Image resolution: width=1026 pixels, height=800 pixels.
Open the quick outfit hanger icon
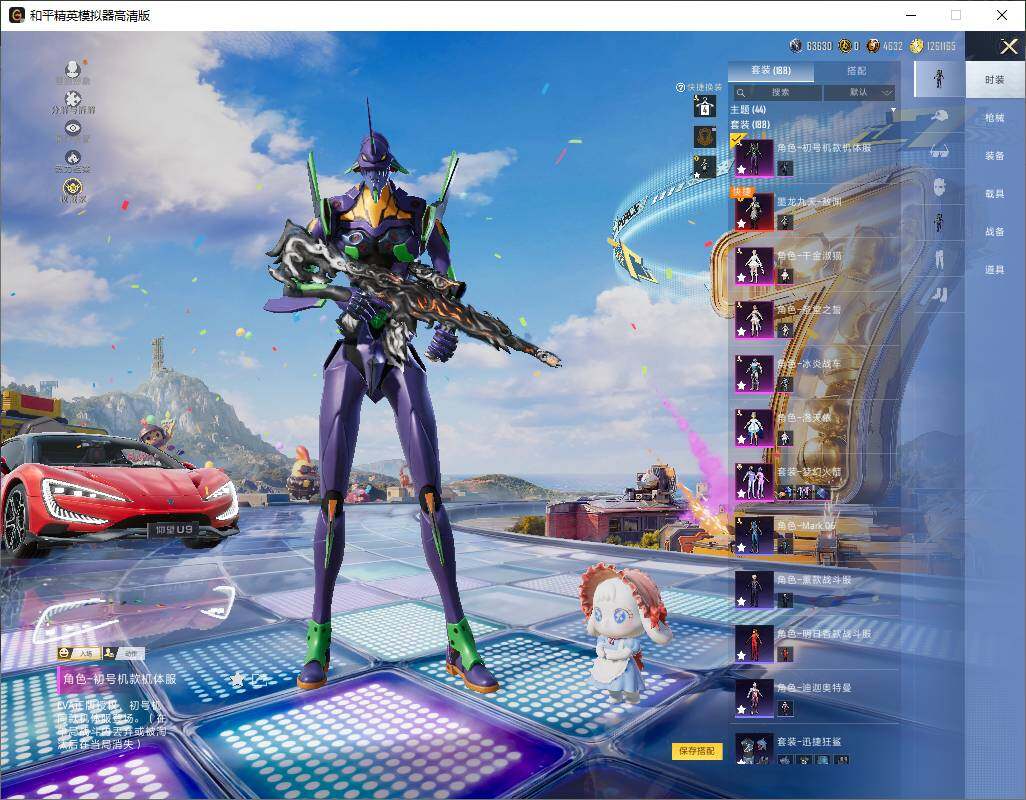point(705,107)
